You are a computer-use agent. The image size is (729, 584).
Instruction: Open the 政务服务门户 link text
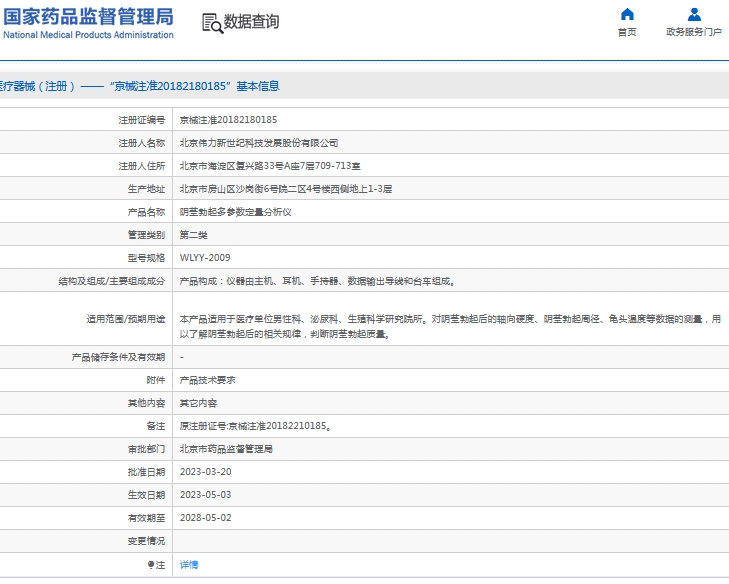click(x=694, y=32)
